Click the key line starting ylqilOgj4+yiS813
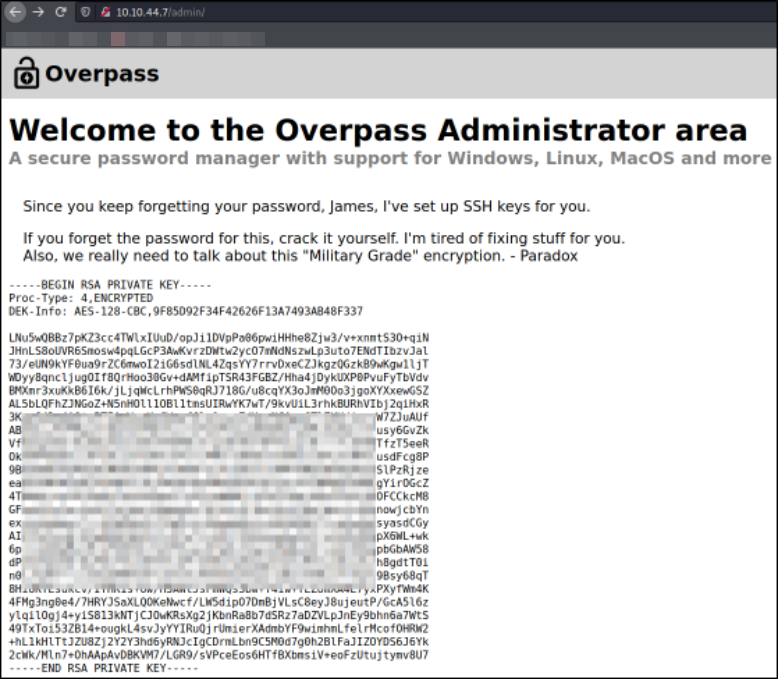The width and height of the screenshot is (778, 679). (x=218, y=615)
